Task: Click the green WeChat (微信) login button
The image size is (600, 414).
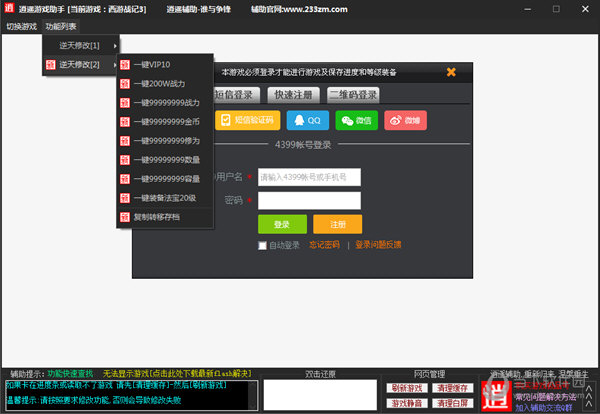Action: pos(361,120)
